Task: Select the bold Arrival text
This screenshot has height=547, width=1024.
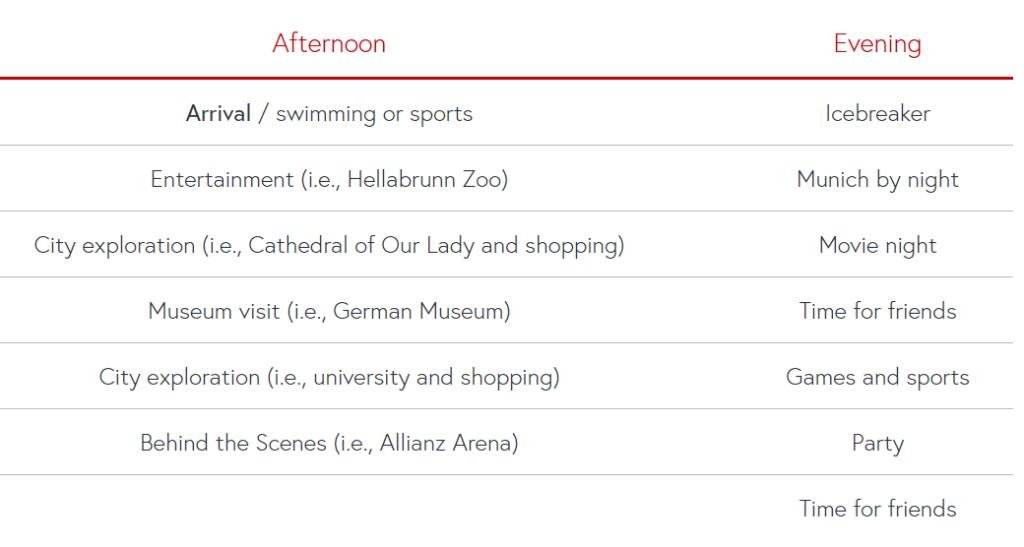Action: [218, 114]
